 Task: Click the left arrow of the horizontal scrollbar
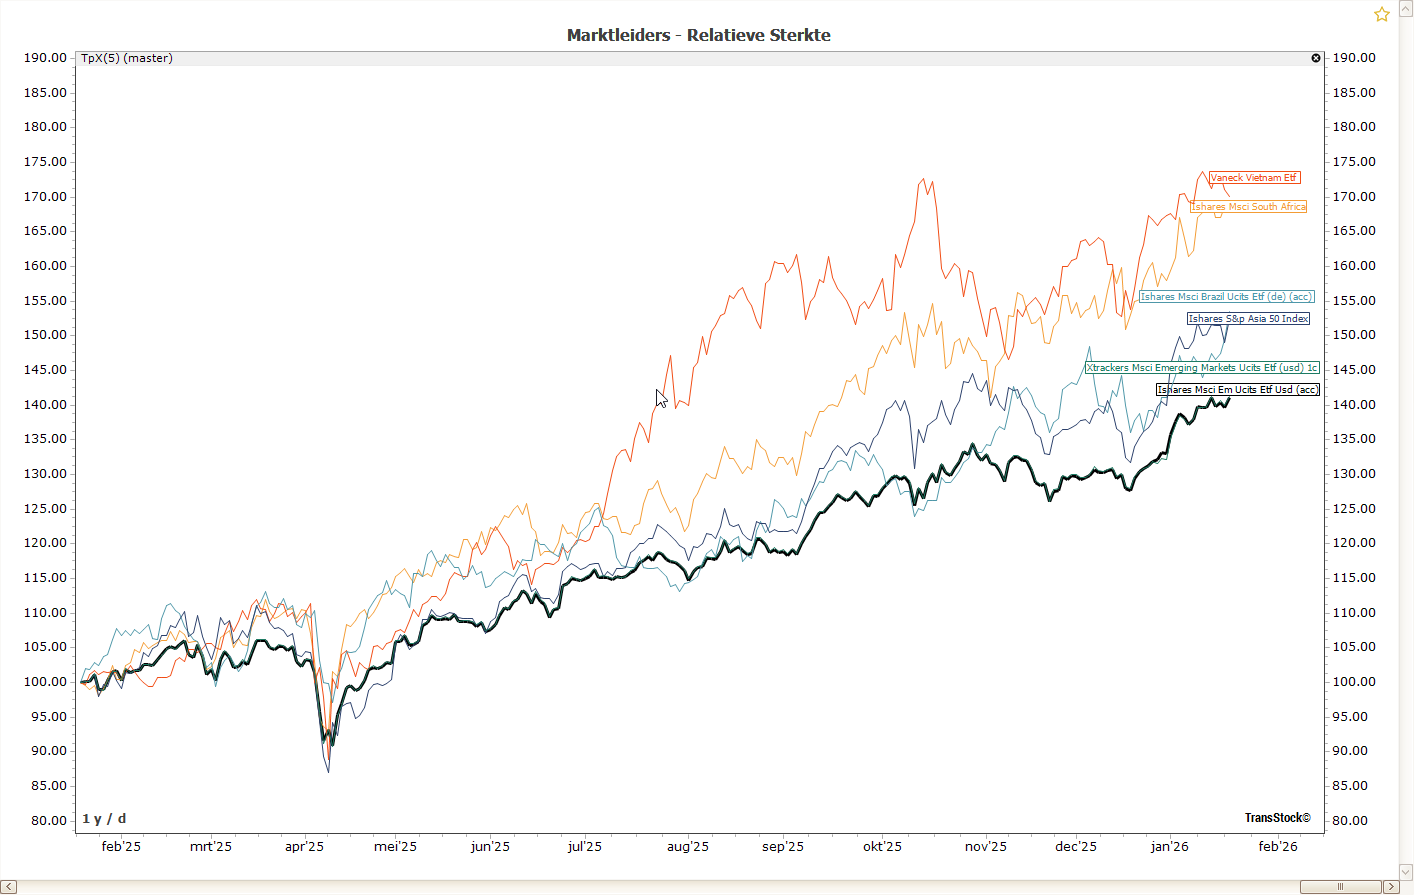point(9,886)
